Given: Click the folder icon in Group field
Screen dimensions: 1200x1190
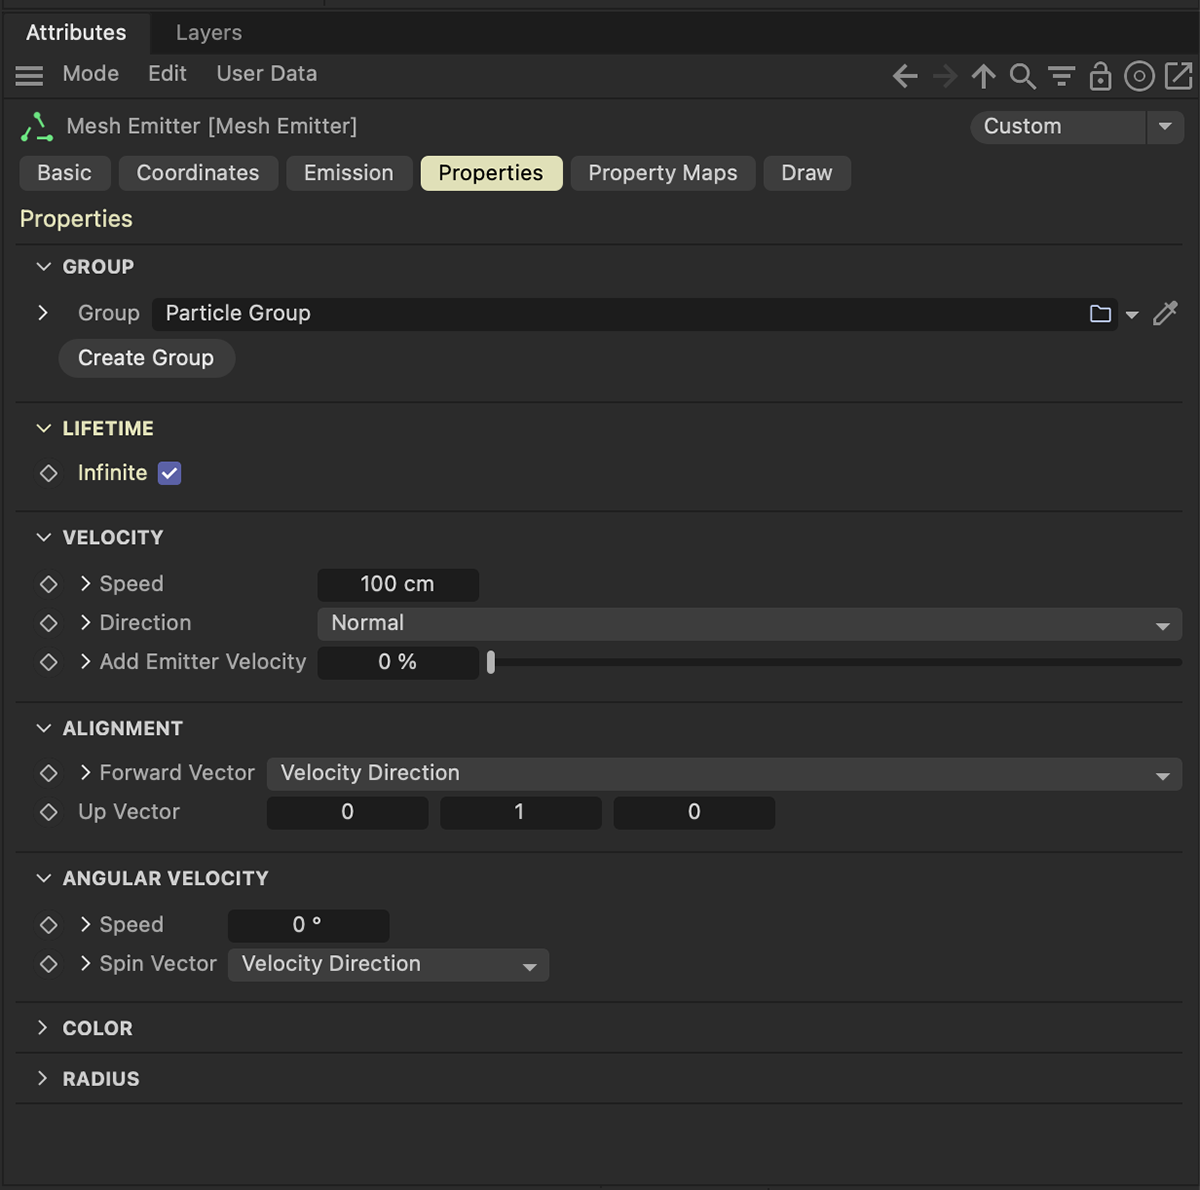Looking at the screenshot, I should pyautogui.click(x=1100, y=314).
